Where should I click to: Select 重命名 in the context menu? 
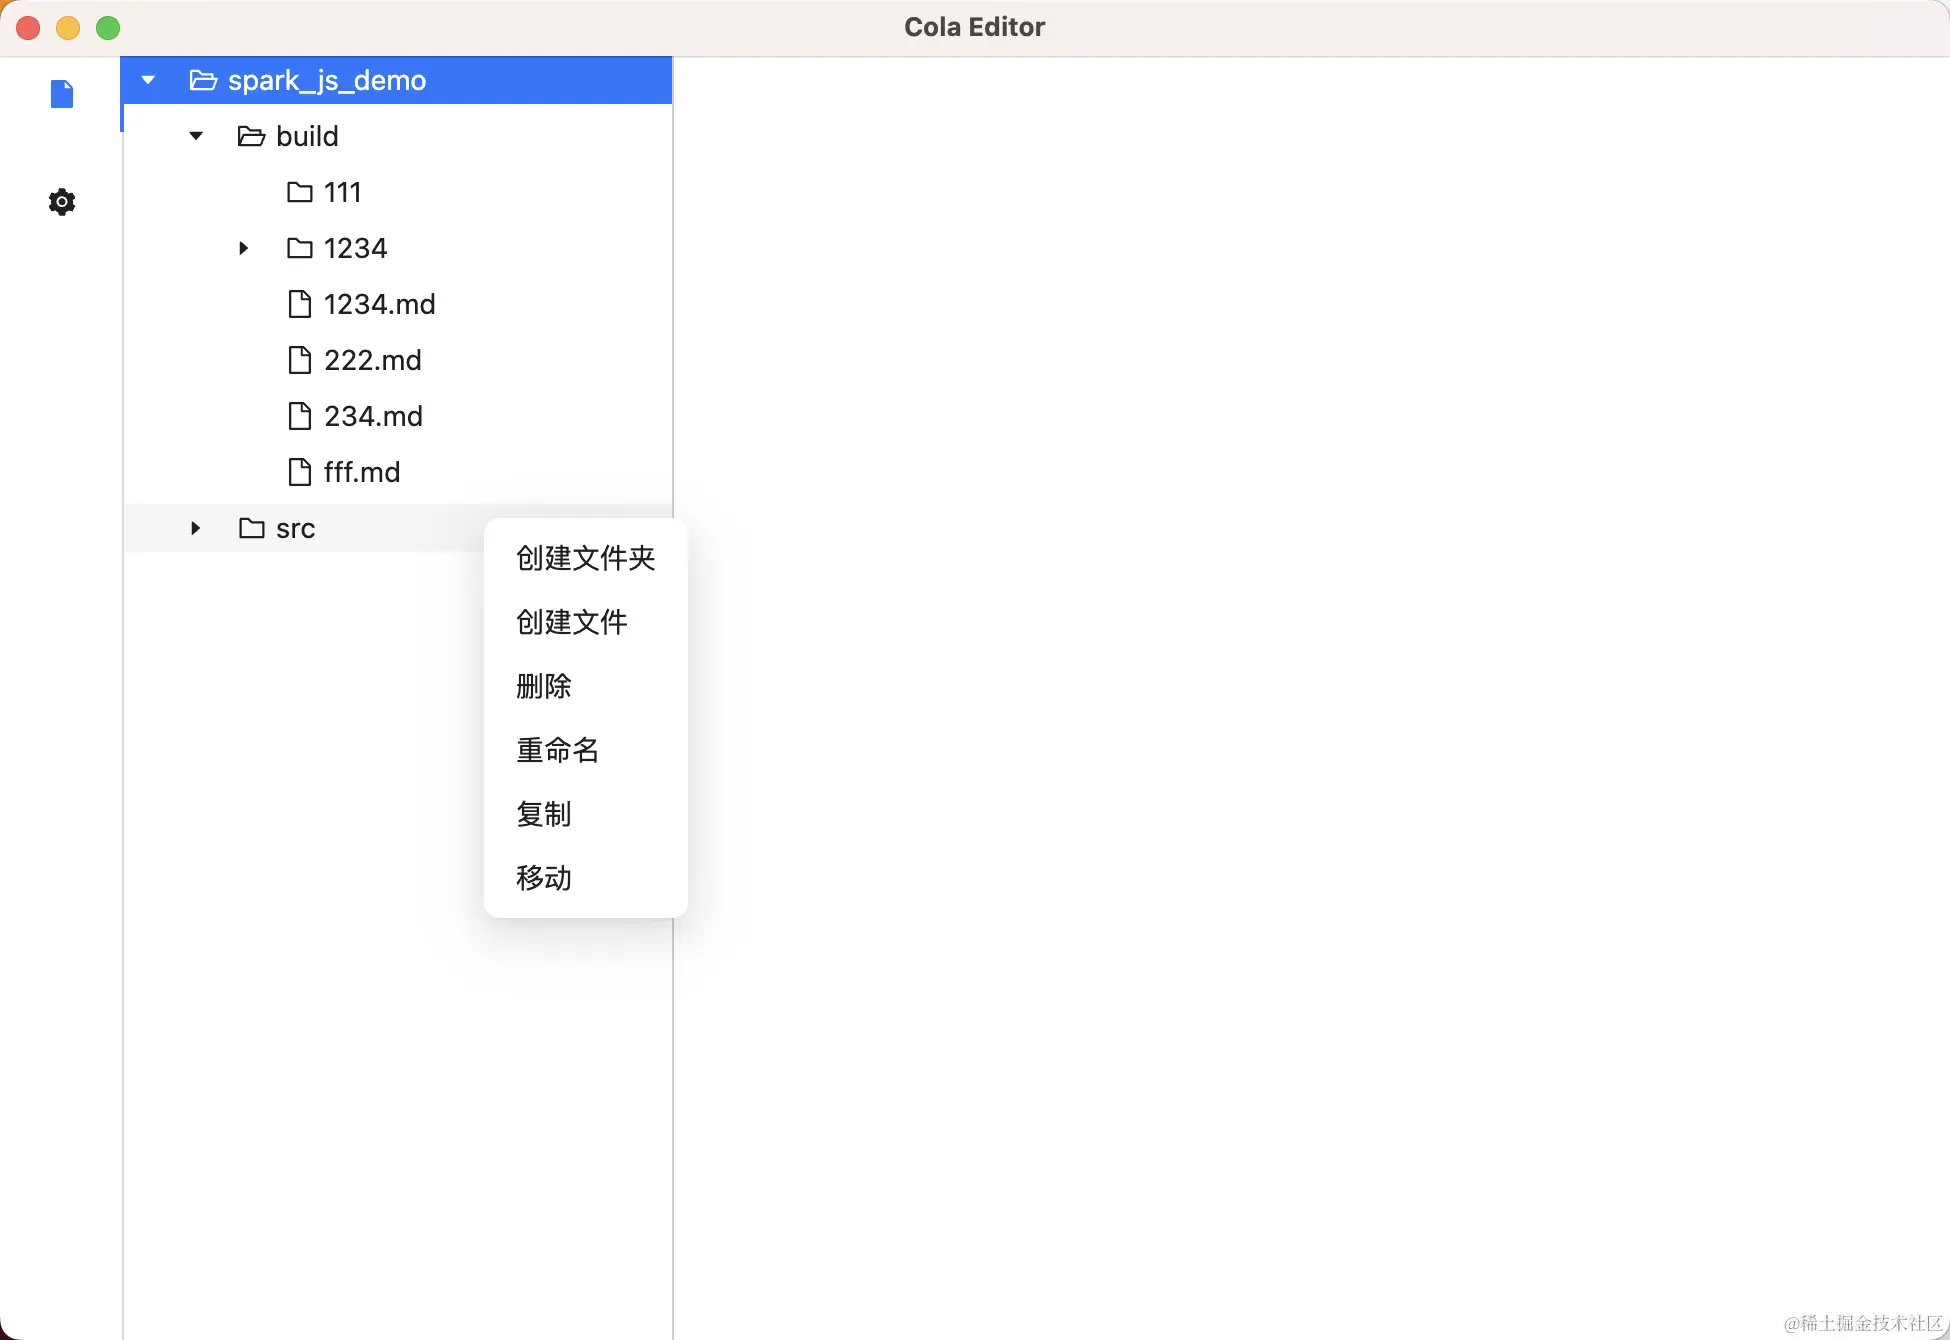557,750
